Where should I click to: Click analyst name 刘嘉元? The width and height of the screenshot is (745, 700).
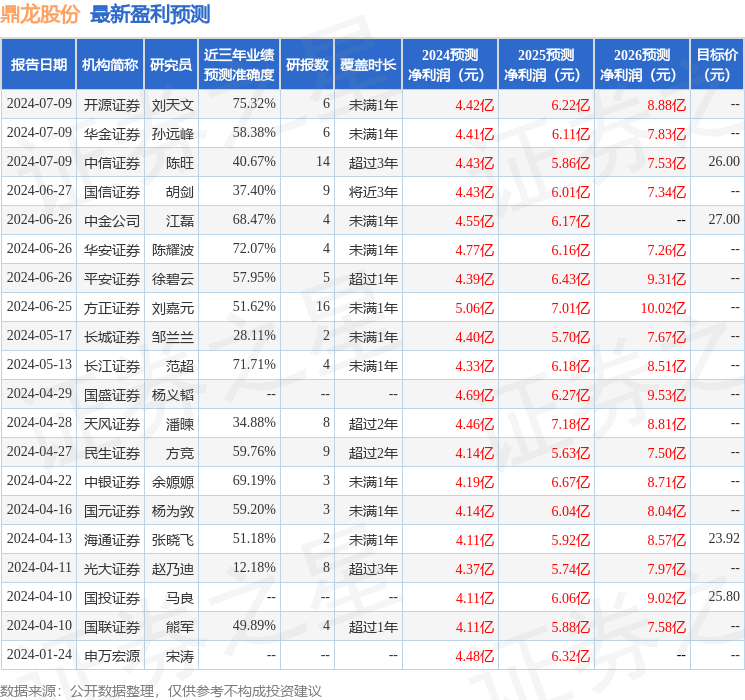point(173,307)
